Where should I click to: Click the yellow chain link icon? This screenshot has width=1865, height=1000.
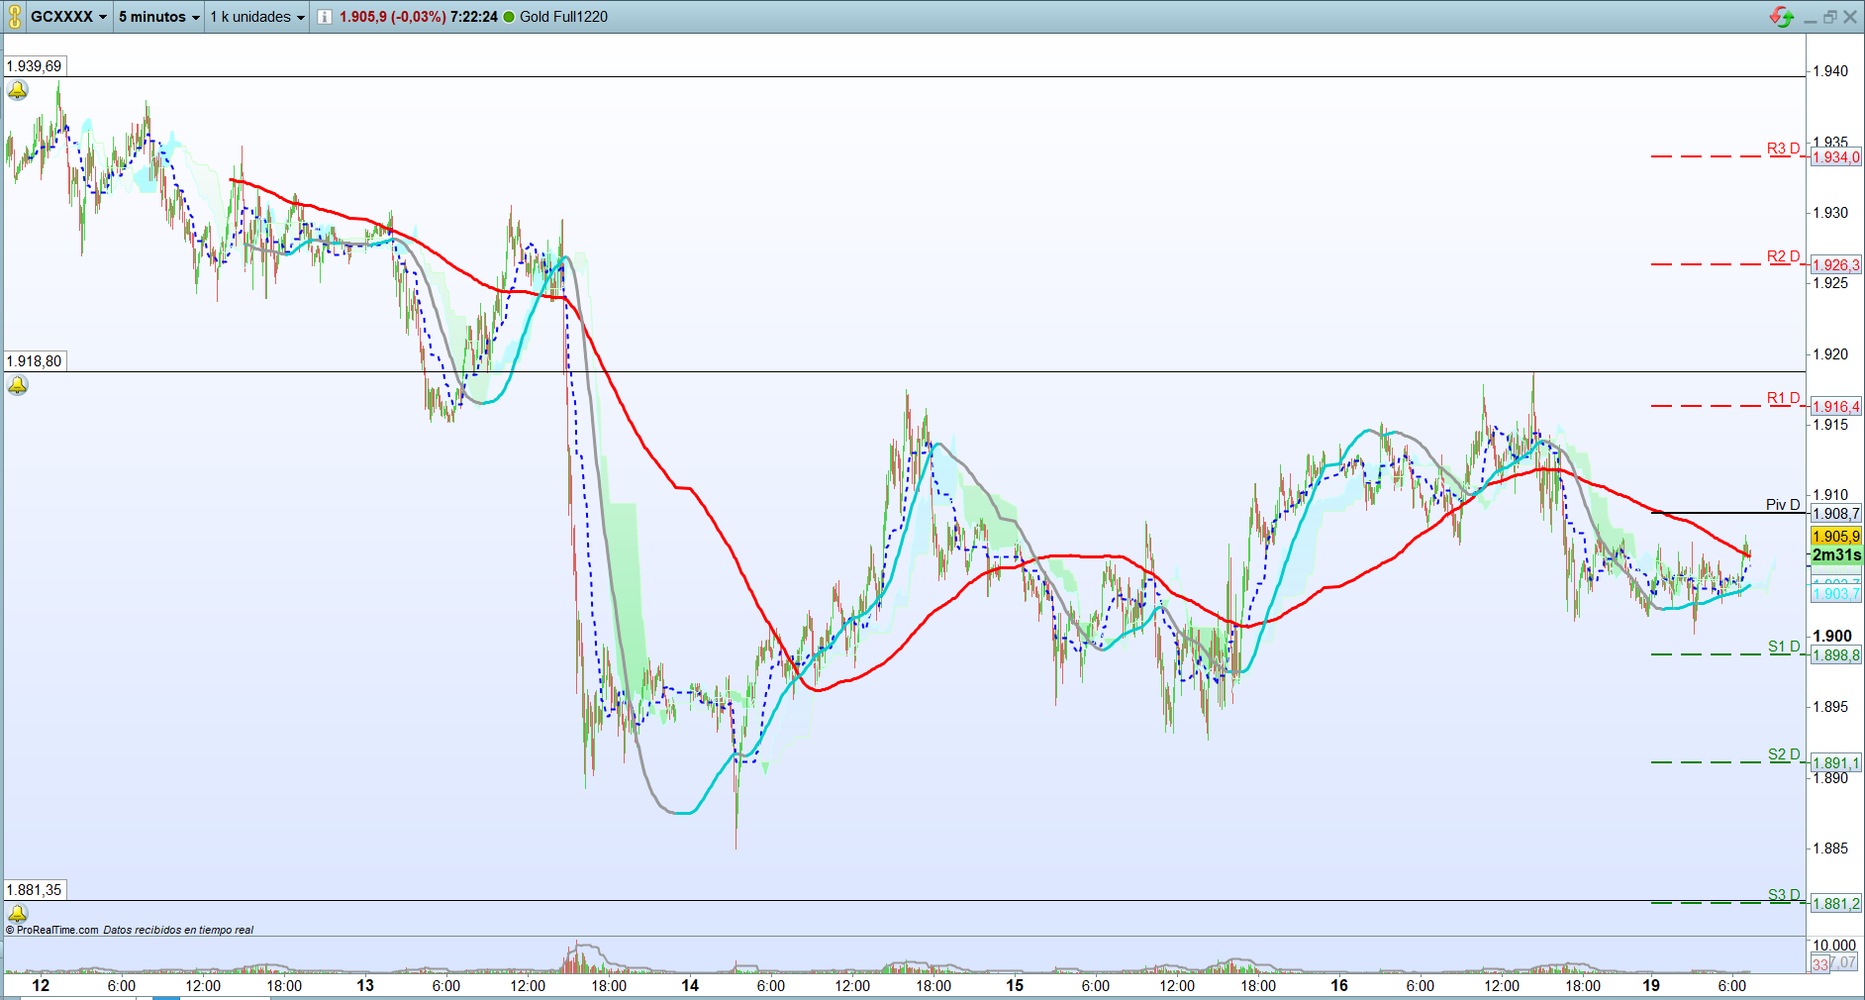[x=15, y=16]
